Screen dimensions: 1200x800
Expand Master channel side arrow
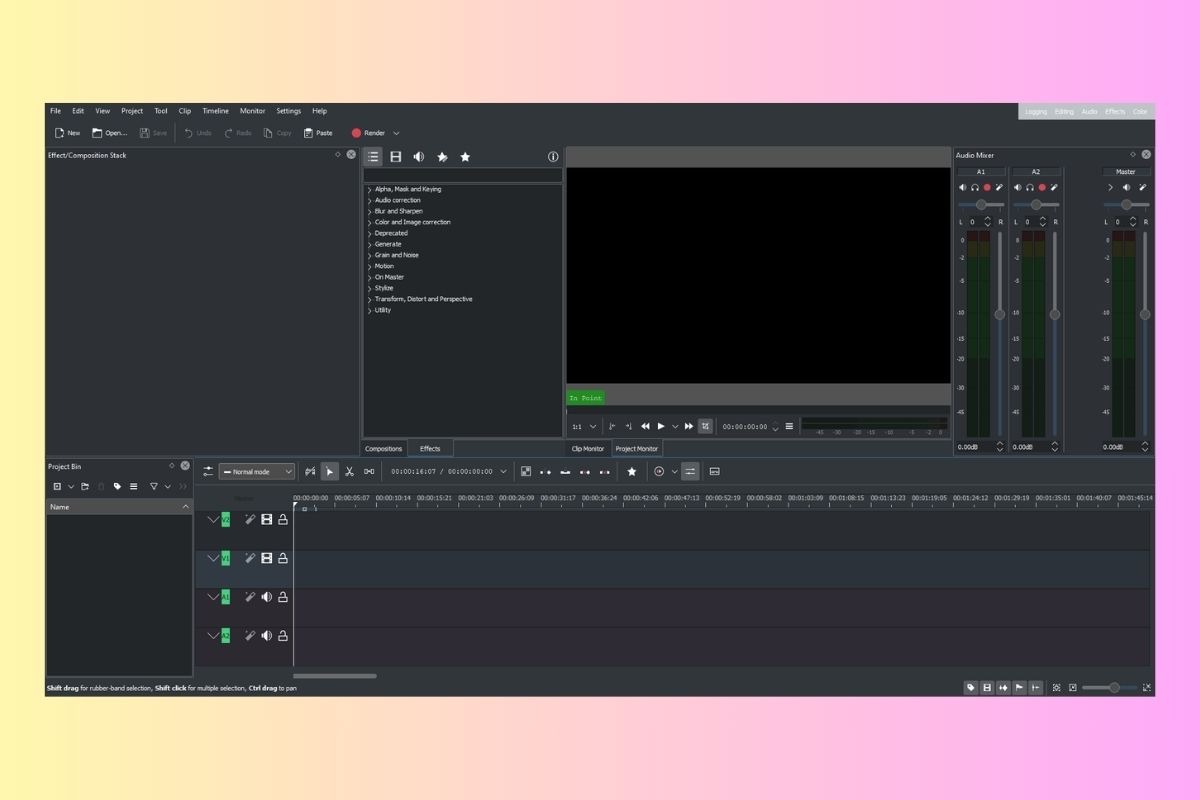pyautogui.click(x=1110, y=187)
